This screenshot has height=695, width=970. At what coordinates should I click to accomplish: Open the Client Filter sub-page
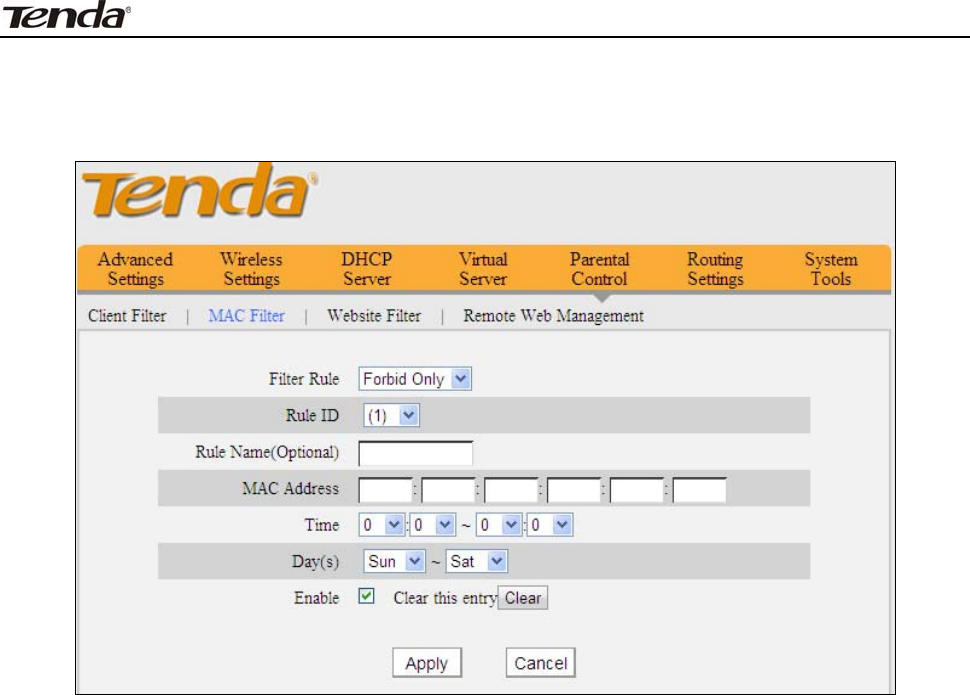click(x=127, y=316)
